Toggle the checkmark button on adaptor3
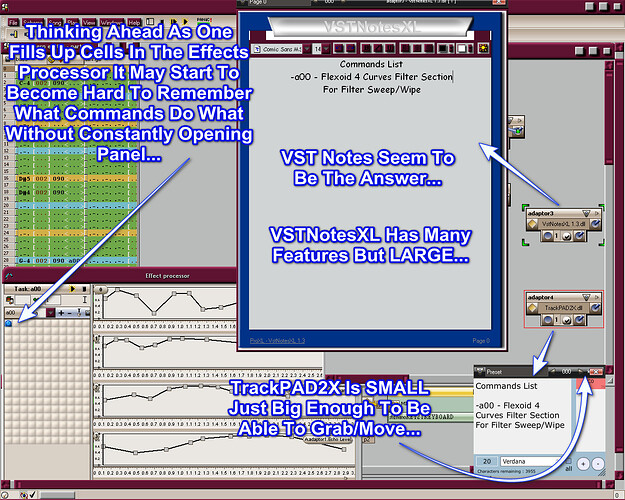The image size is (625, 500). pyautogui.click(x=566, y=236)
